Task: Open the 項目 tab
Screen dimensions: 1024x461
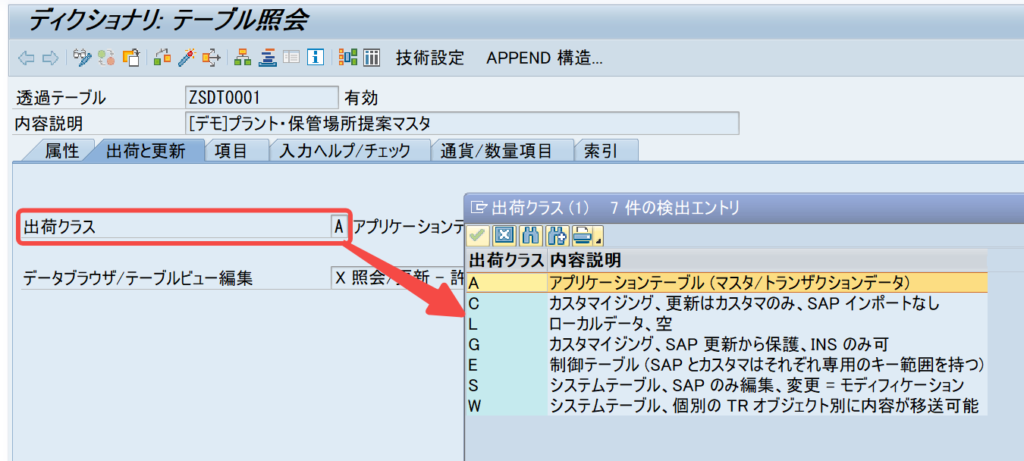Action: pos(231,151)
